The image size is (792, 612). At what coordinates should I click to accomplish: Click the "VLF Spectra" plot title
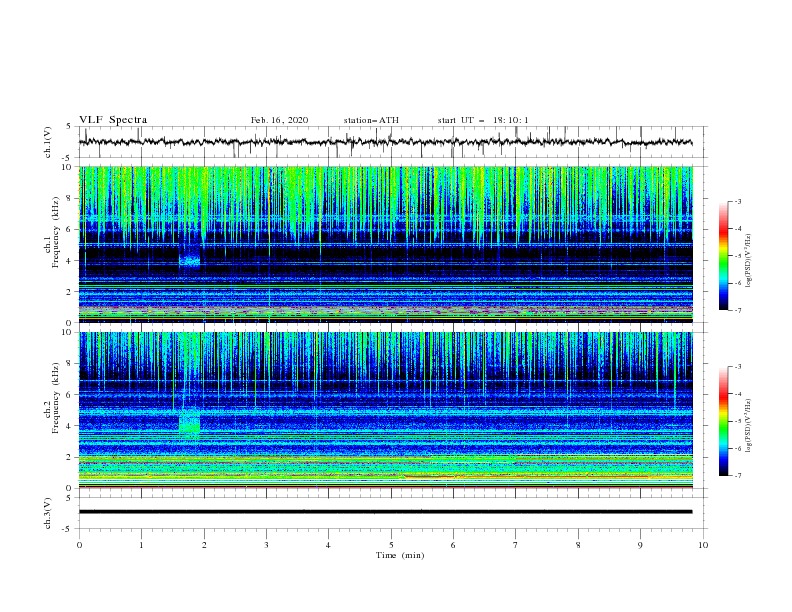pos(113,120)
